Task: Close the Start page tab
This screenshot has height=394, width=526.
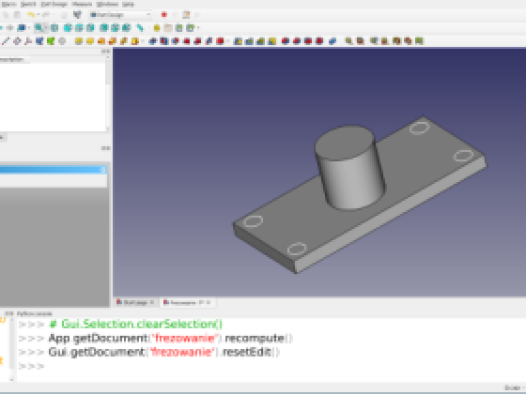Action: (x=152, y=302)
